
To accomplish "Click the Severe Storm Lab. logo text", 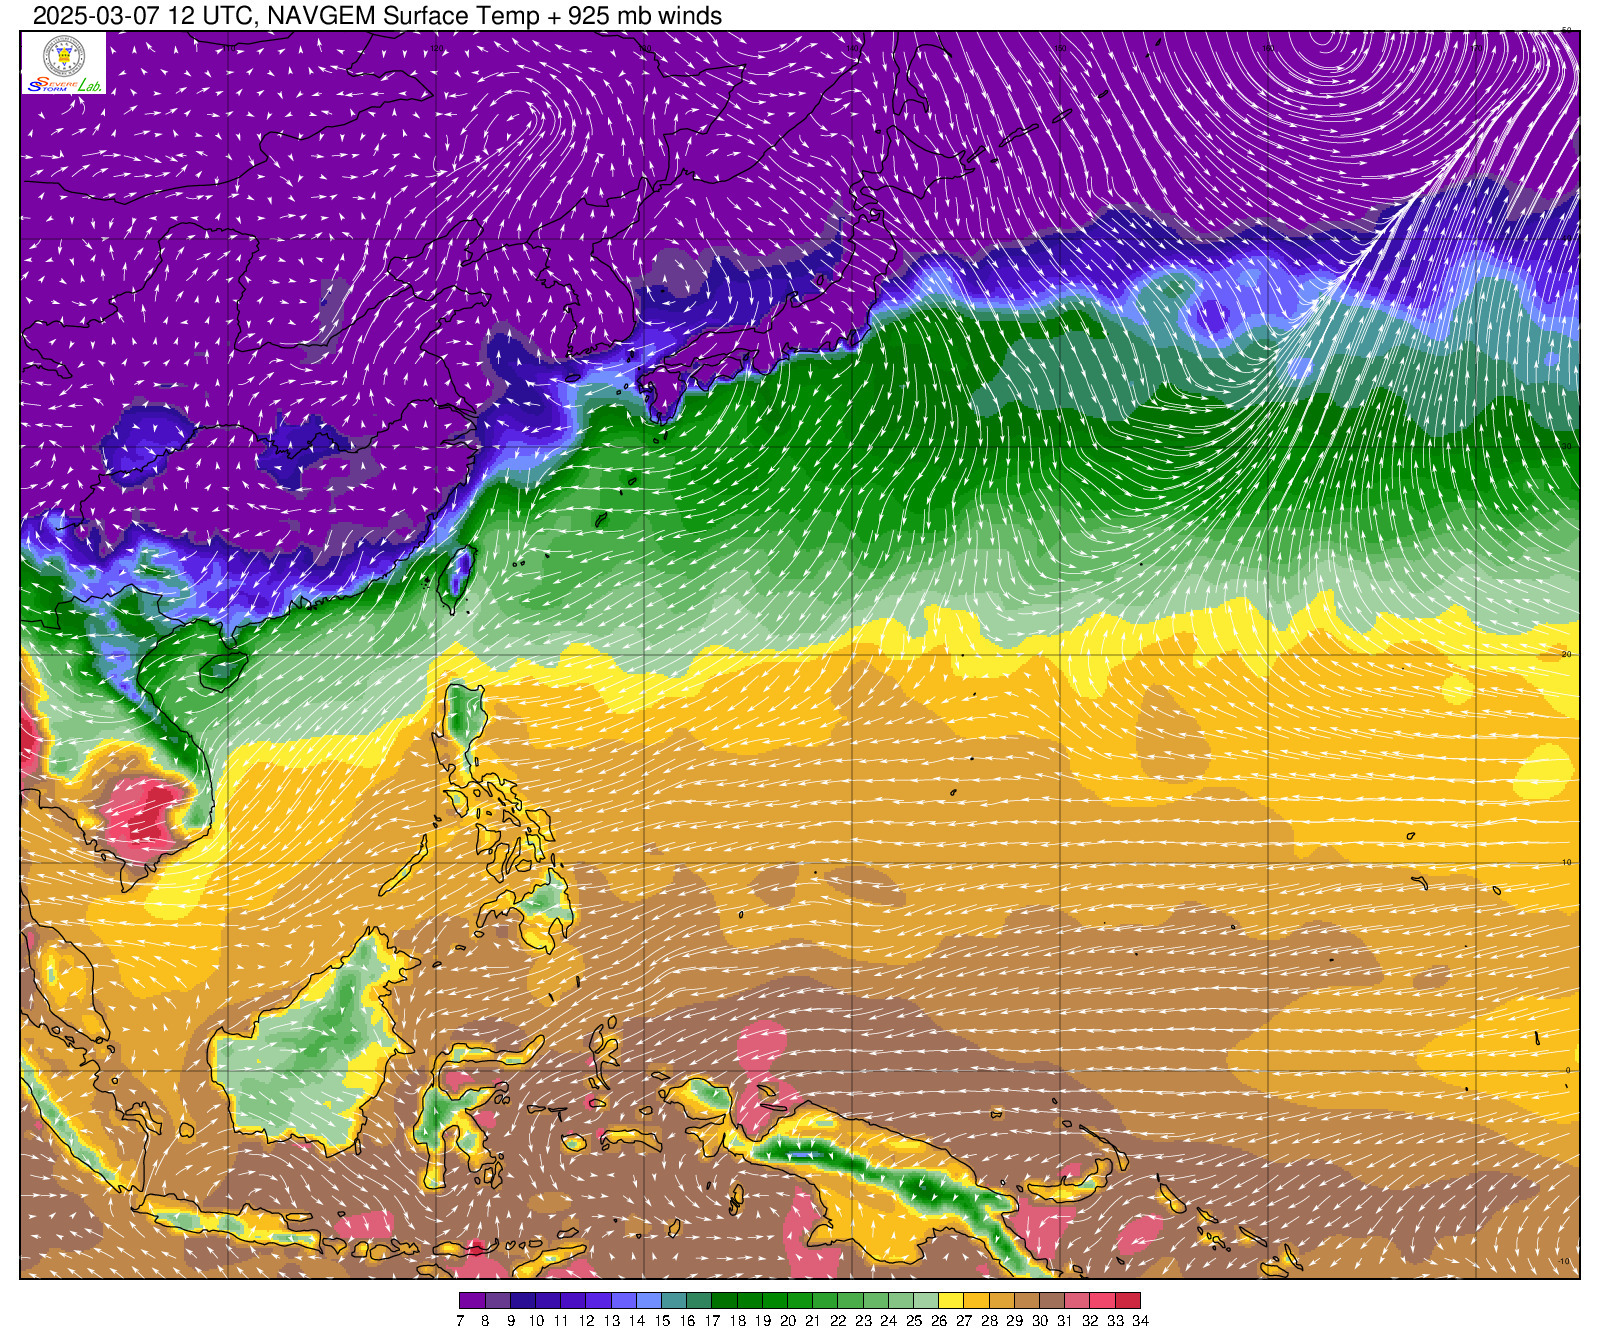I will click(x=64, y=85).
